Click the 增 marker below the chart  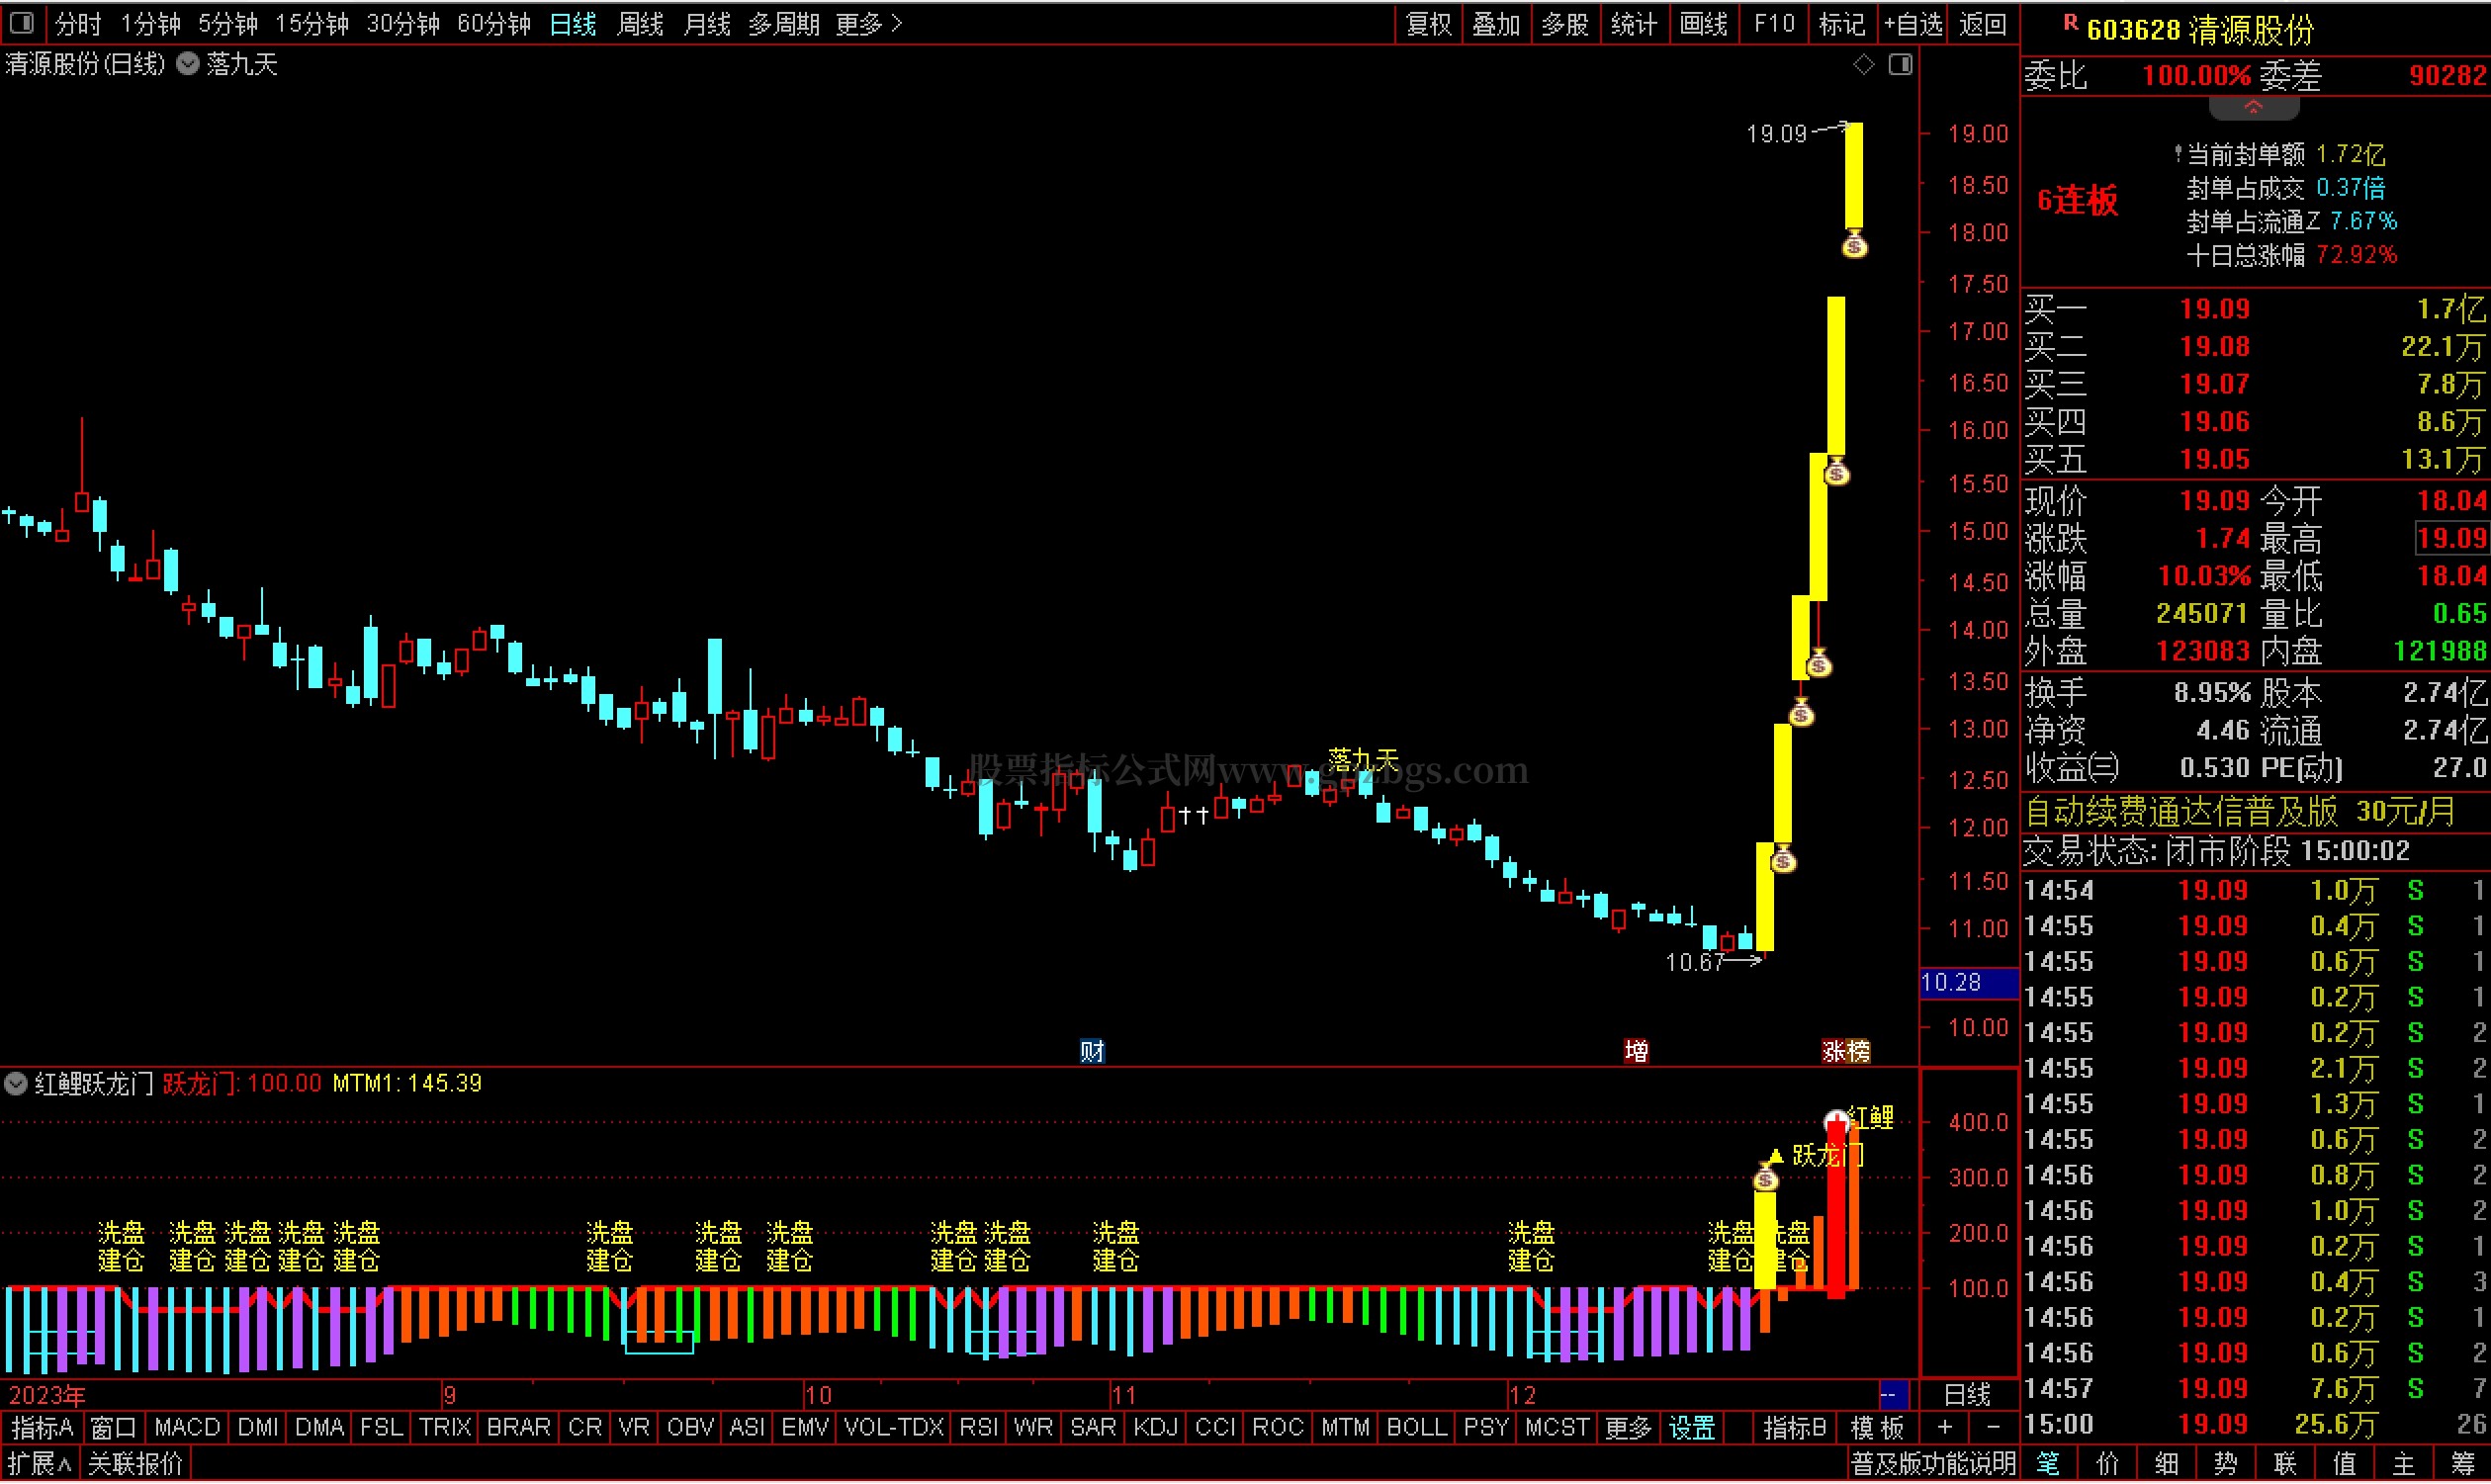[1636, 1051]
